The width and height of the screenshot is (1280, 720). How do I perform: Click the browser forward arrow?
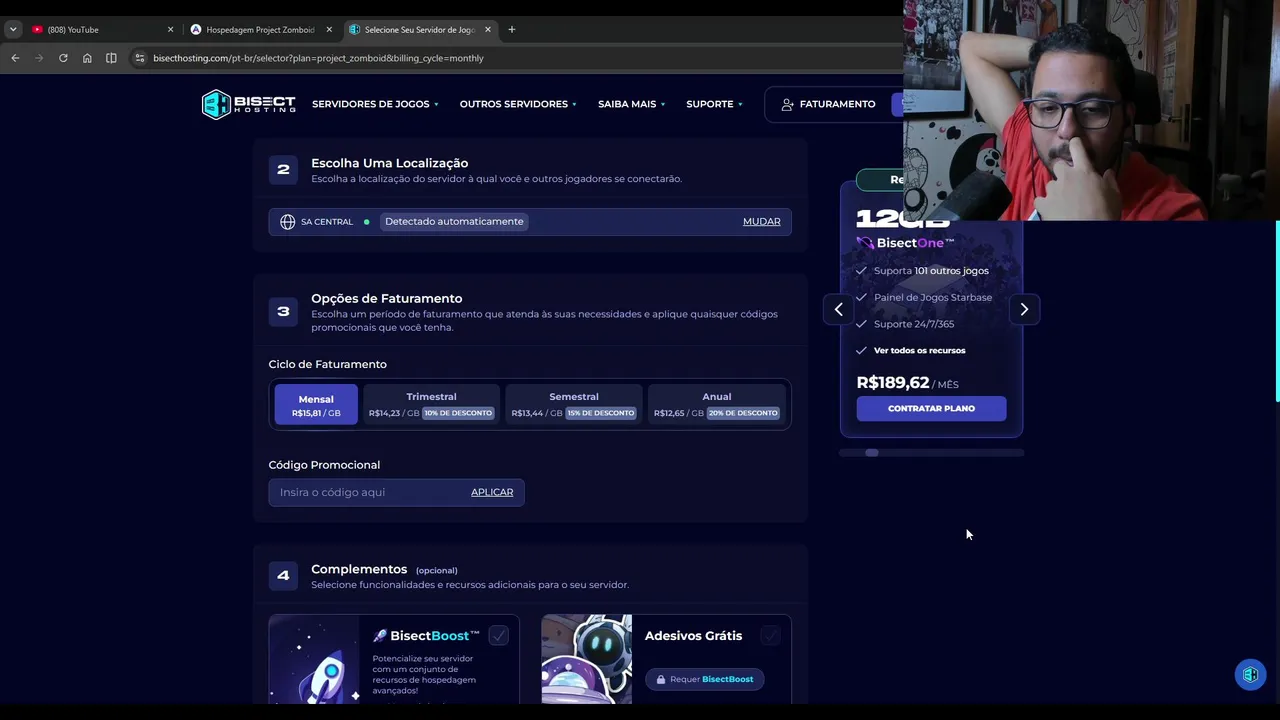[x=39, y=58]
